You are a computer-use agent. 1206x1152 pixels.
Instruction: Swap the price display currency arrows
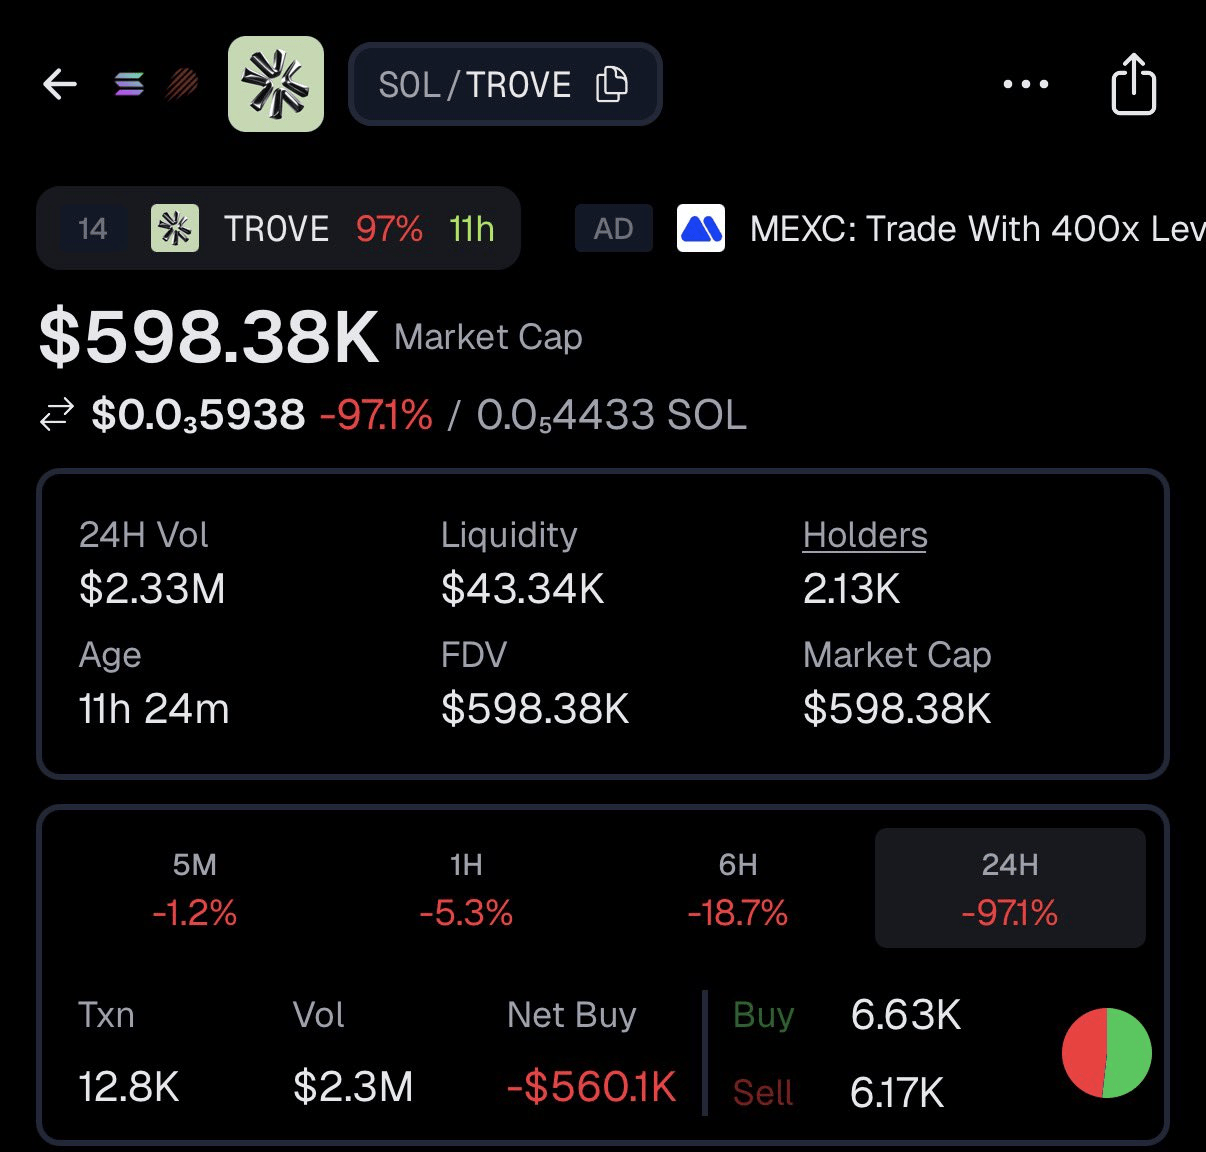click(57, 414)
